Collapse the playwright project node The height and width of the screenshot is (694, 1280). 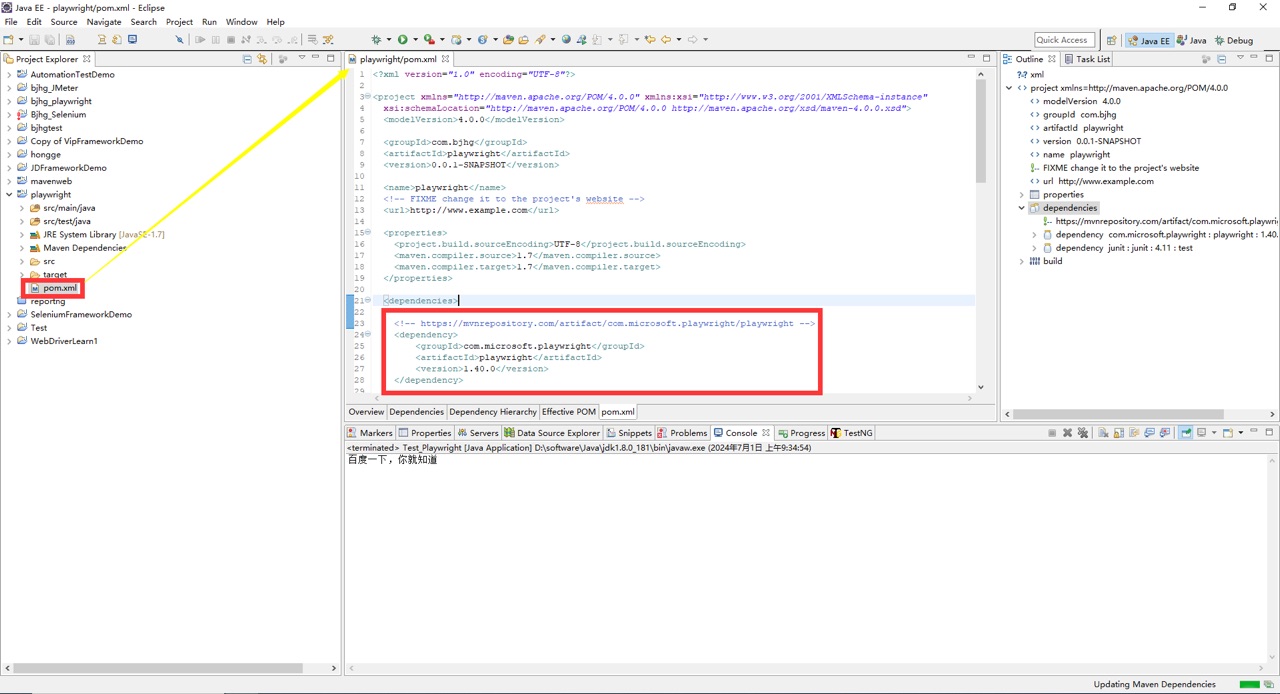[9, 194]
